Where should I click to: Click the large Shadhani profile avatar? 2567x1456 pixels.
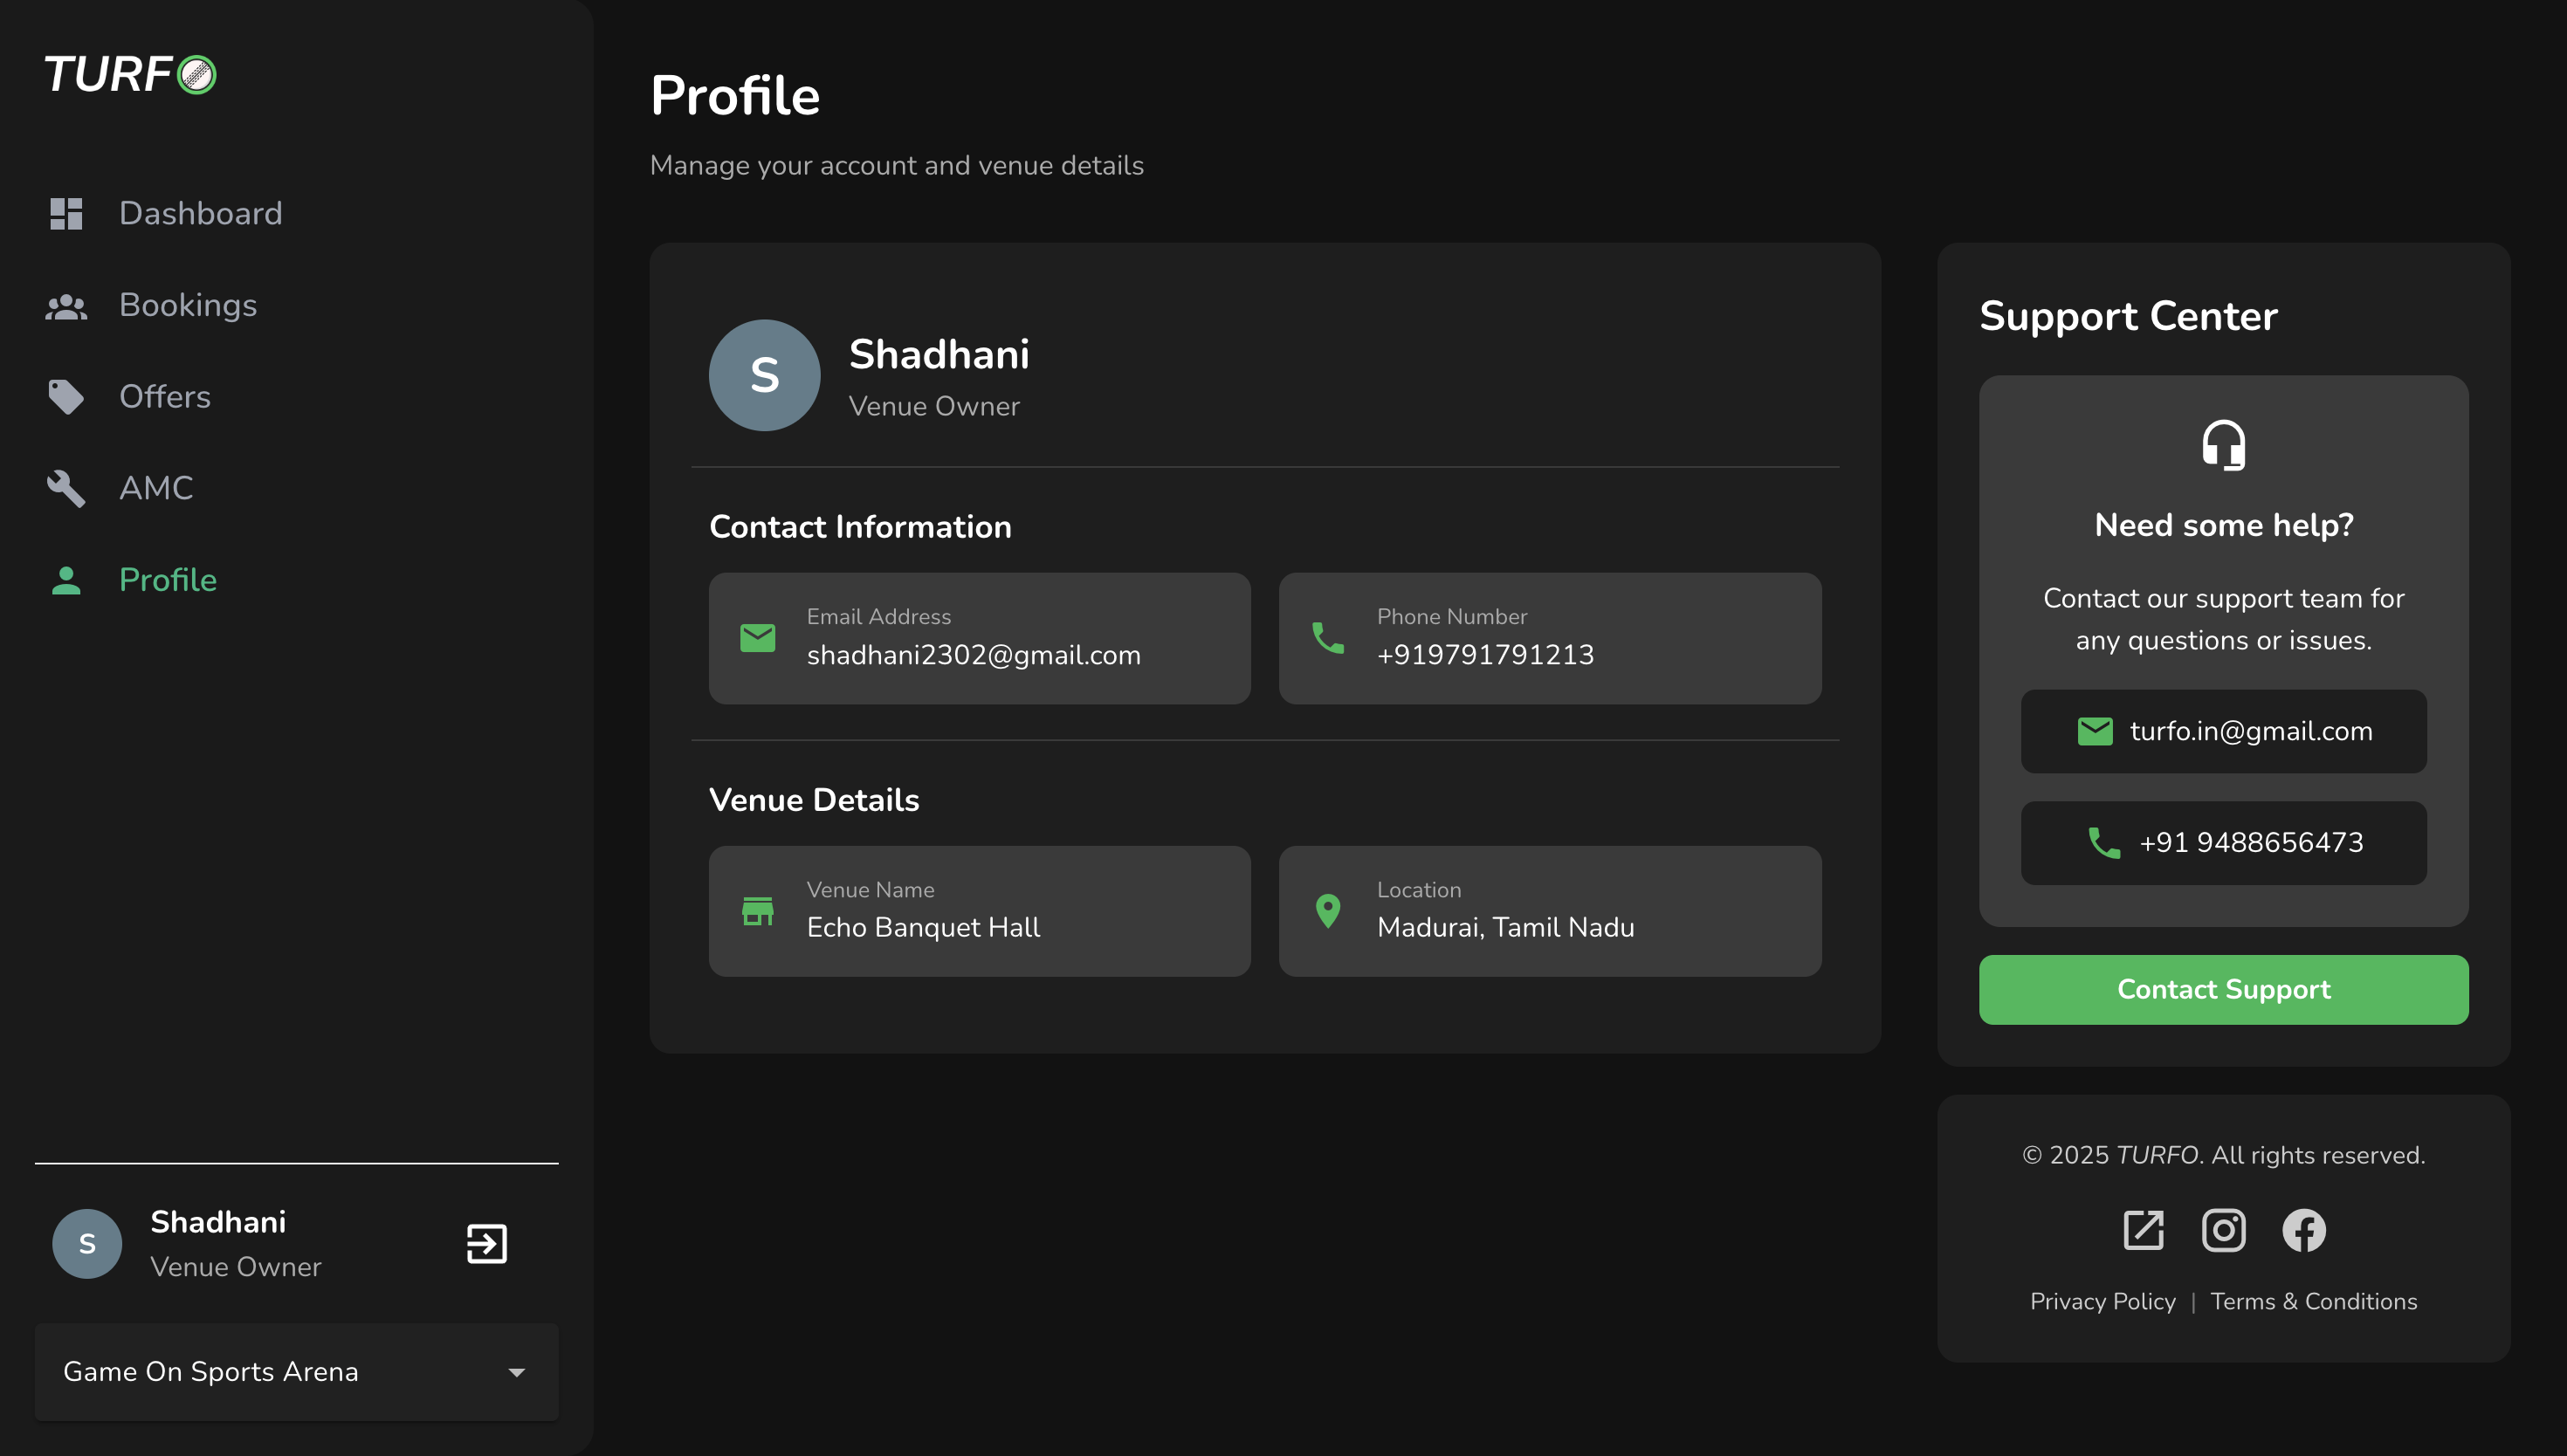(x=764, y=375)
